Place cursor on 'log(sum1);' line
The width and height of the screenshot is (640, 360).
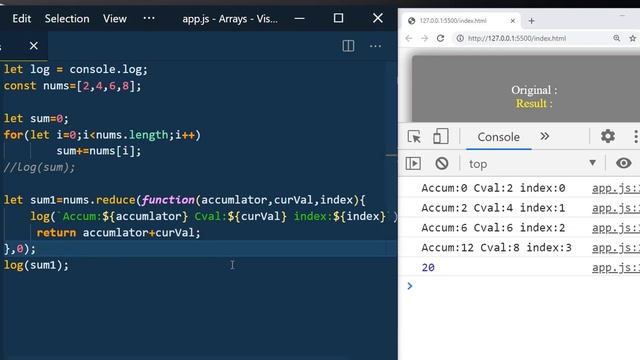(36, 265)
